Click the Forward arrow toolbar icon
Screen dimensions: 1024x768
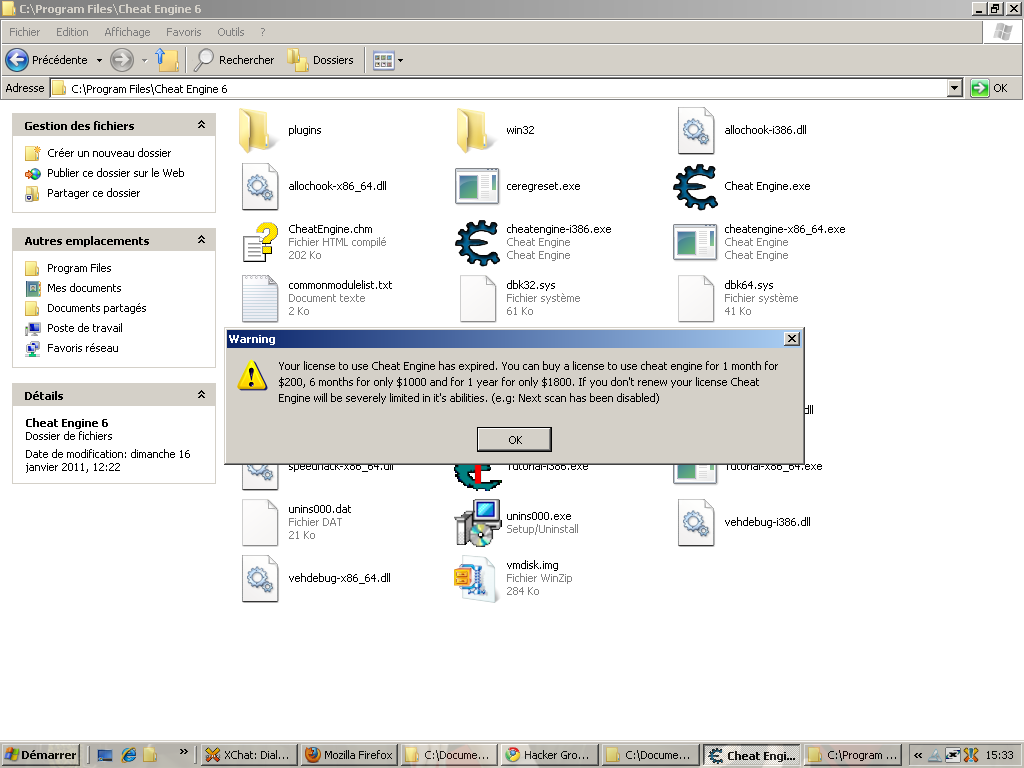[121, 60]
